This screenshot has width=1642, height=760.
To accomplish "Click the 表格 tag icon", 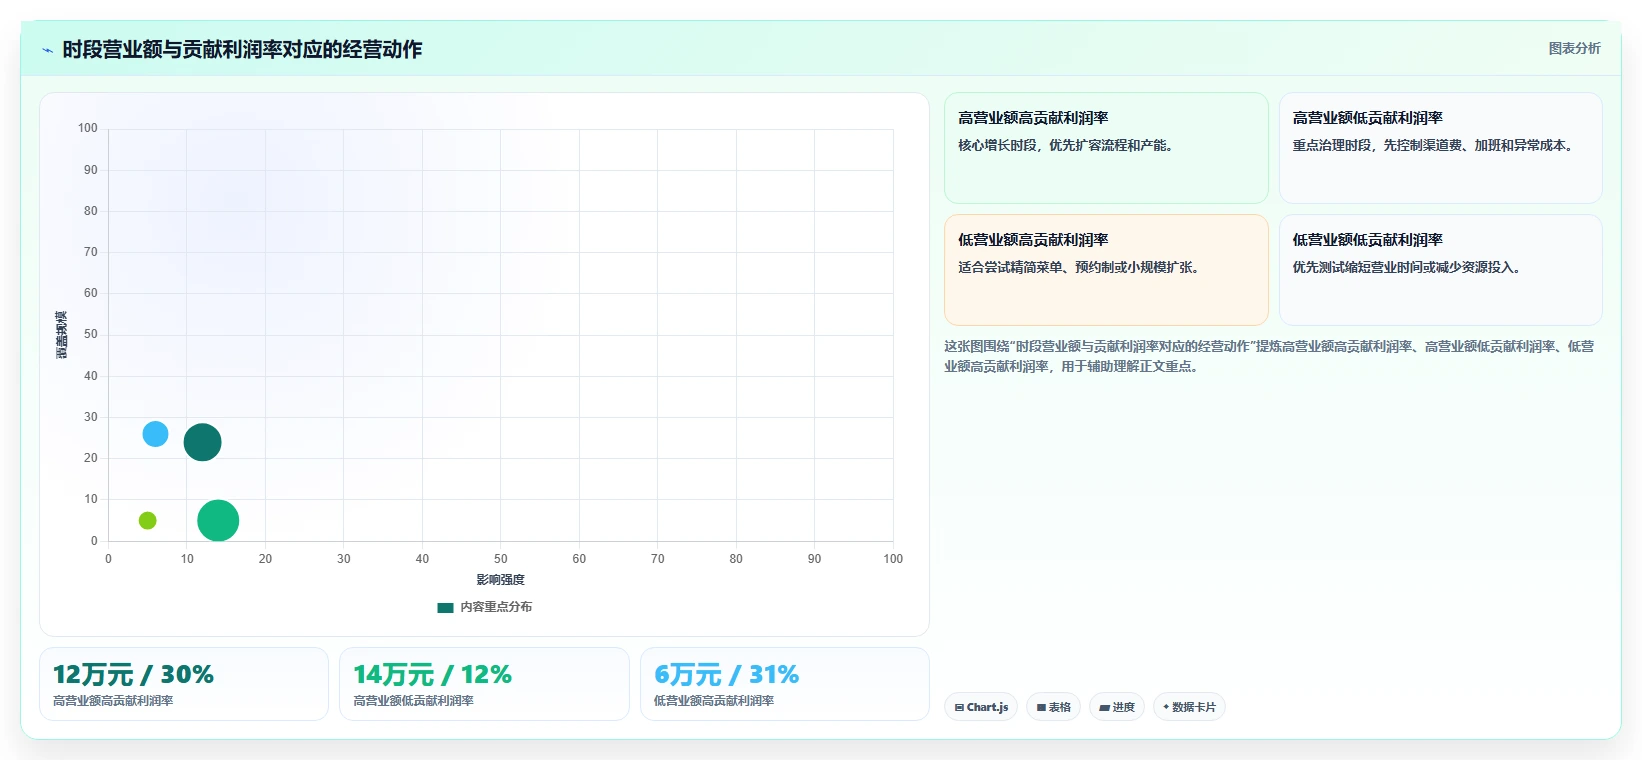I will pyautogui.click(x=1041, y=707).
